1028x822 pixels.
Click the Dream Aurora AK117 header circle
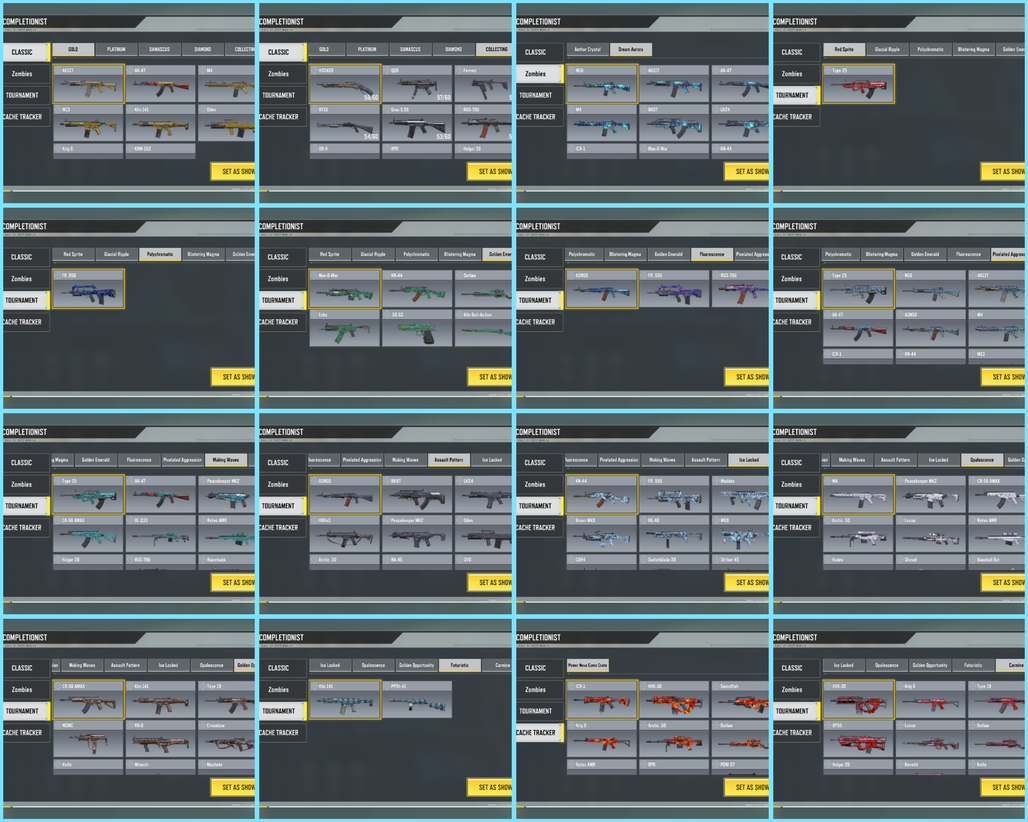pos(644,70)
